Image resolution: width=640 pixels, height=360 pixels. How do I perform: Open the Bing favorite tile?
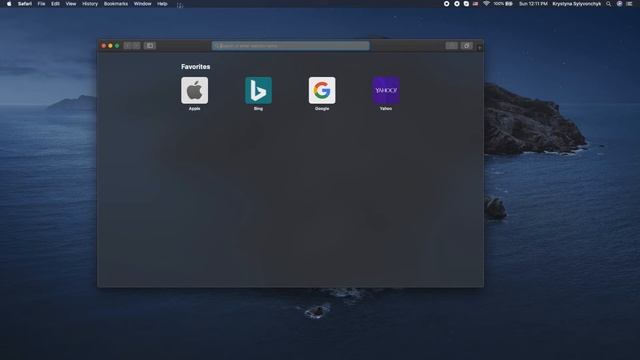[x=258, y=90]
